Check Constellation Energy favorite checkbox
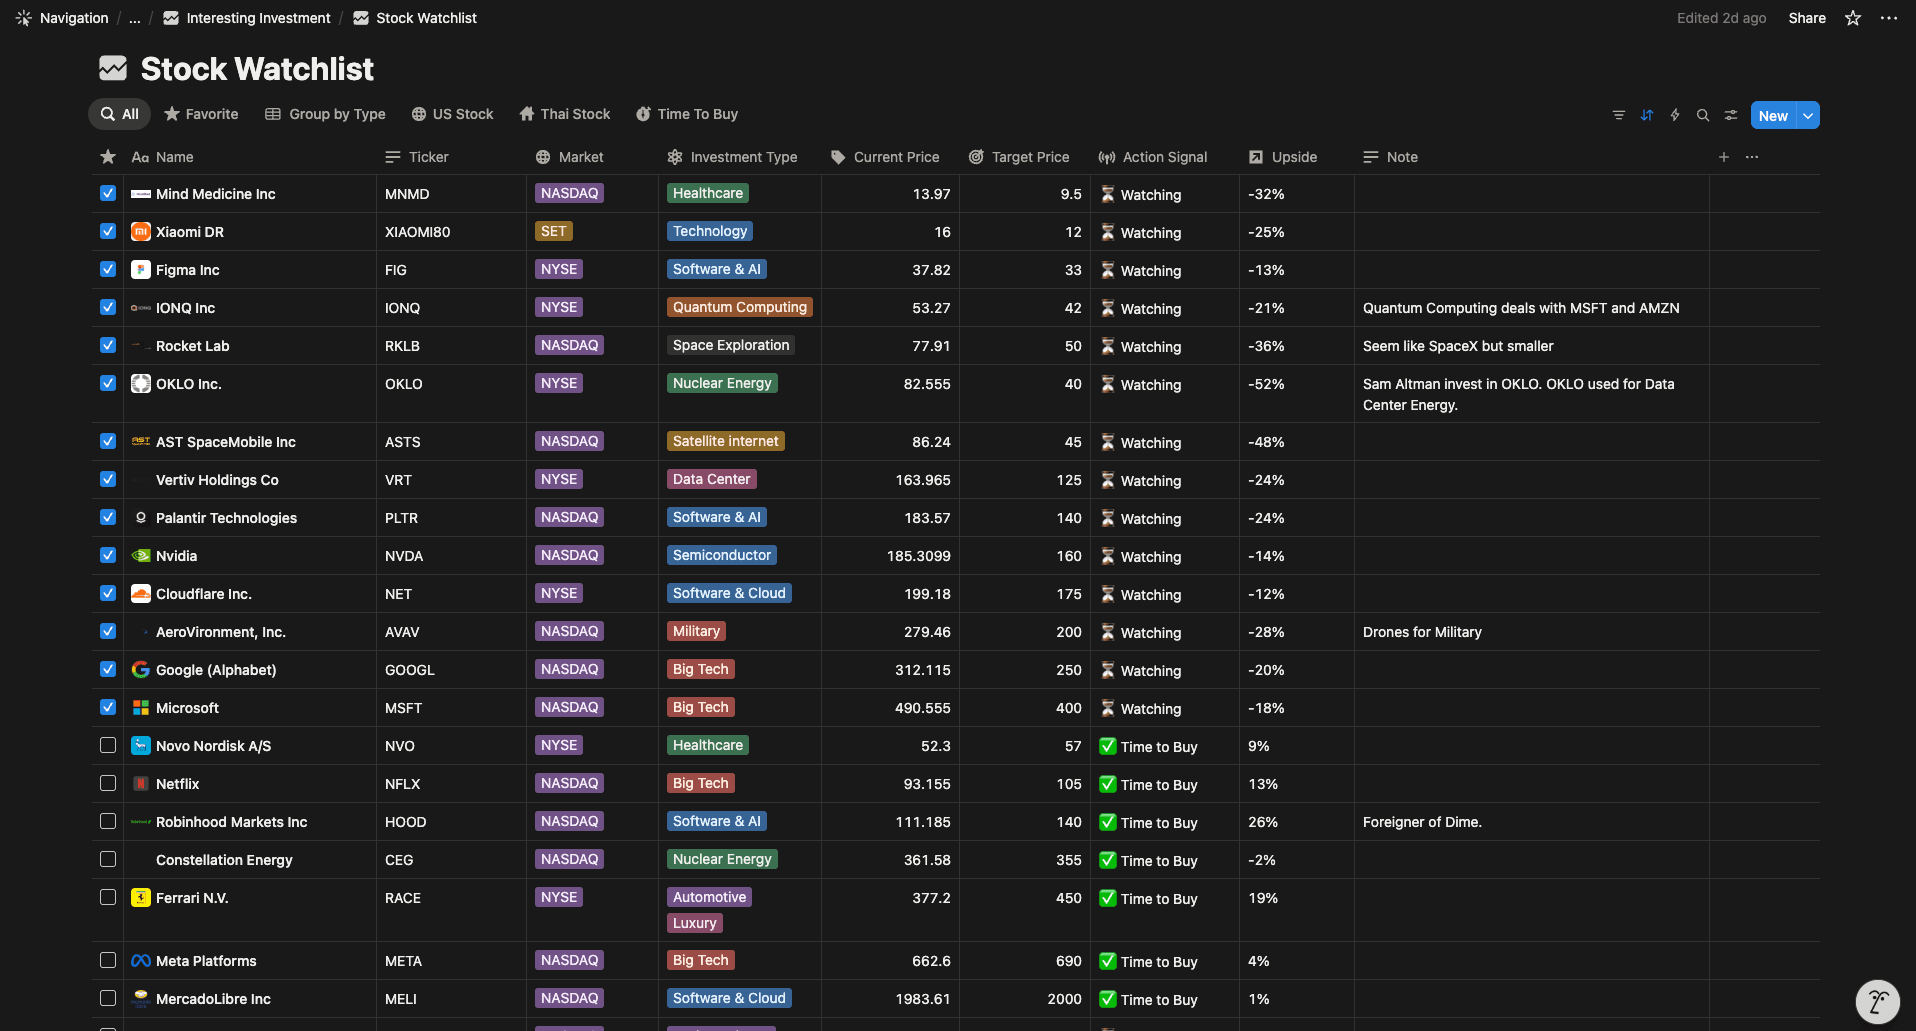The image size is (1916, 1031). click(108, 860)
